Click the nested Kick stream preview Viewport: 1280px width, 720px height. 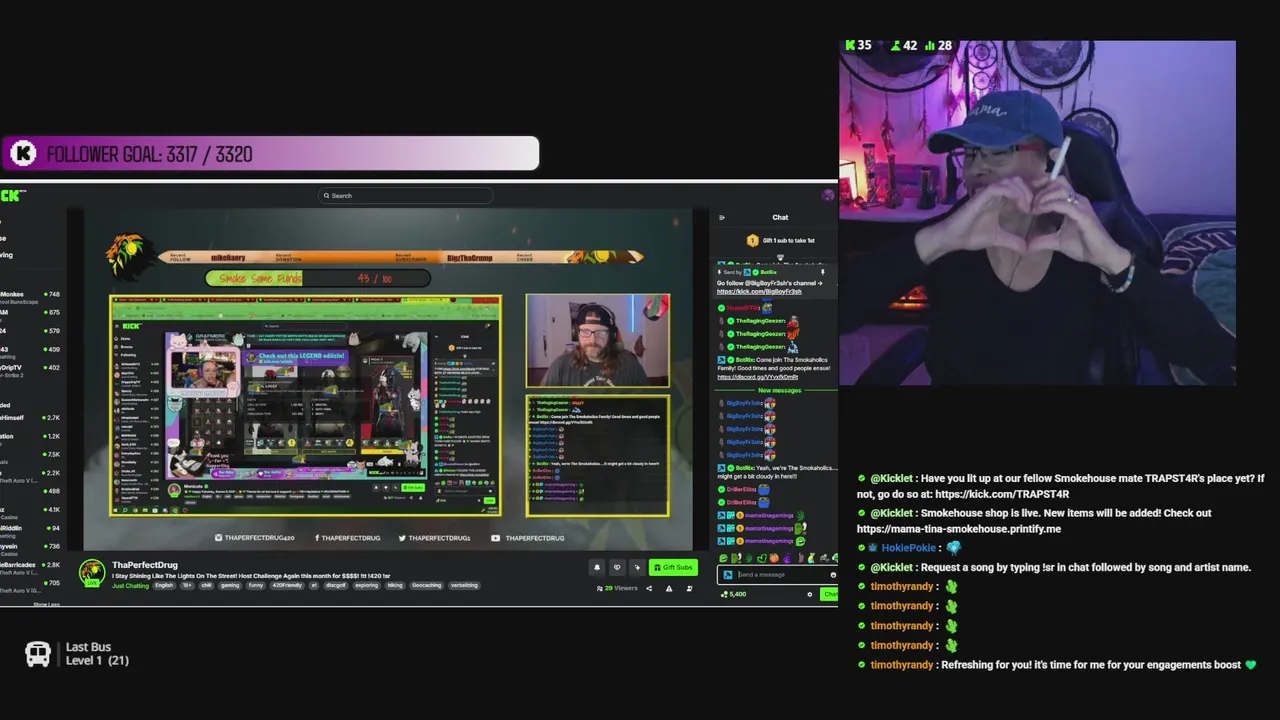tap(305, 405)
